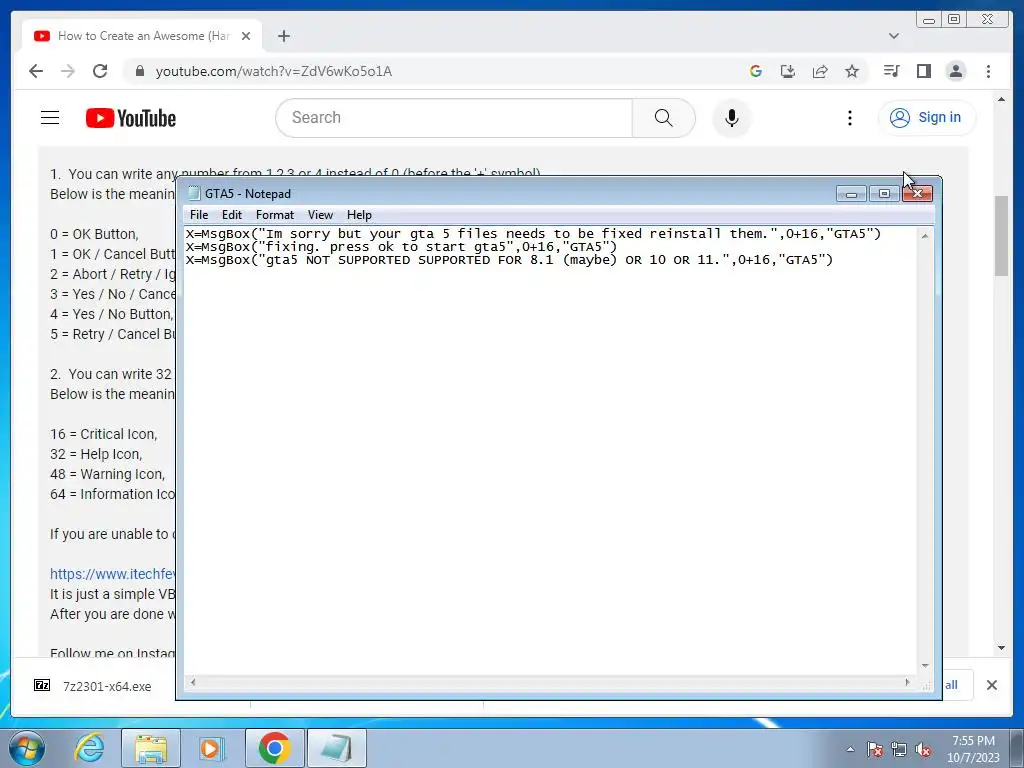This screenshot has height=768, width=1024.
Task: Open Chrome media controls icon
Action: pyautogui.click(x=891, y=71)
